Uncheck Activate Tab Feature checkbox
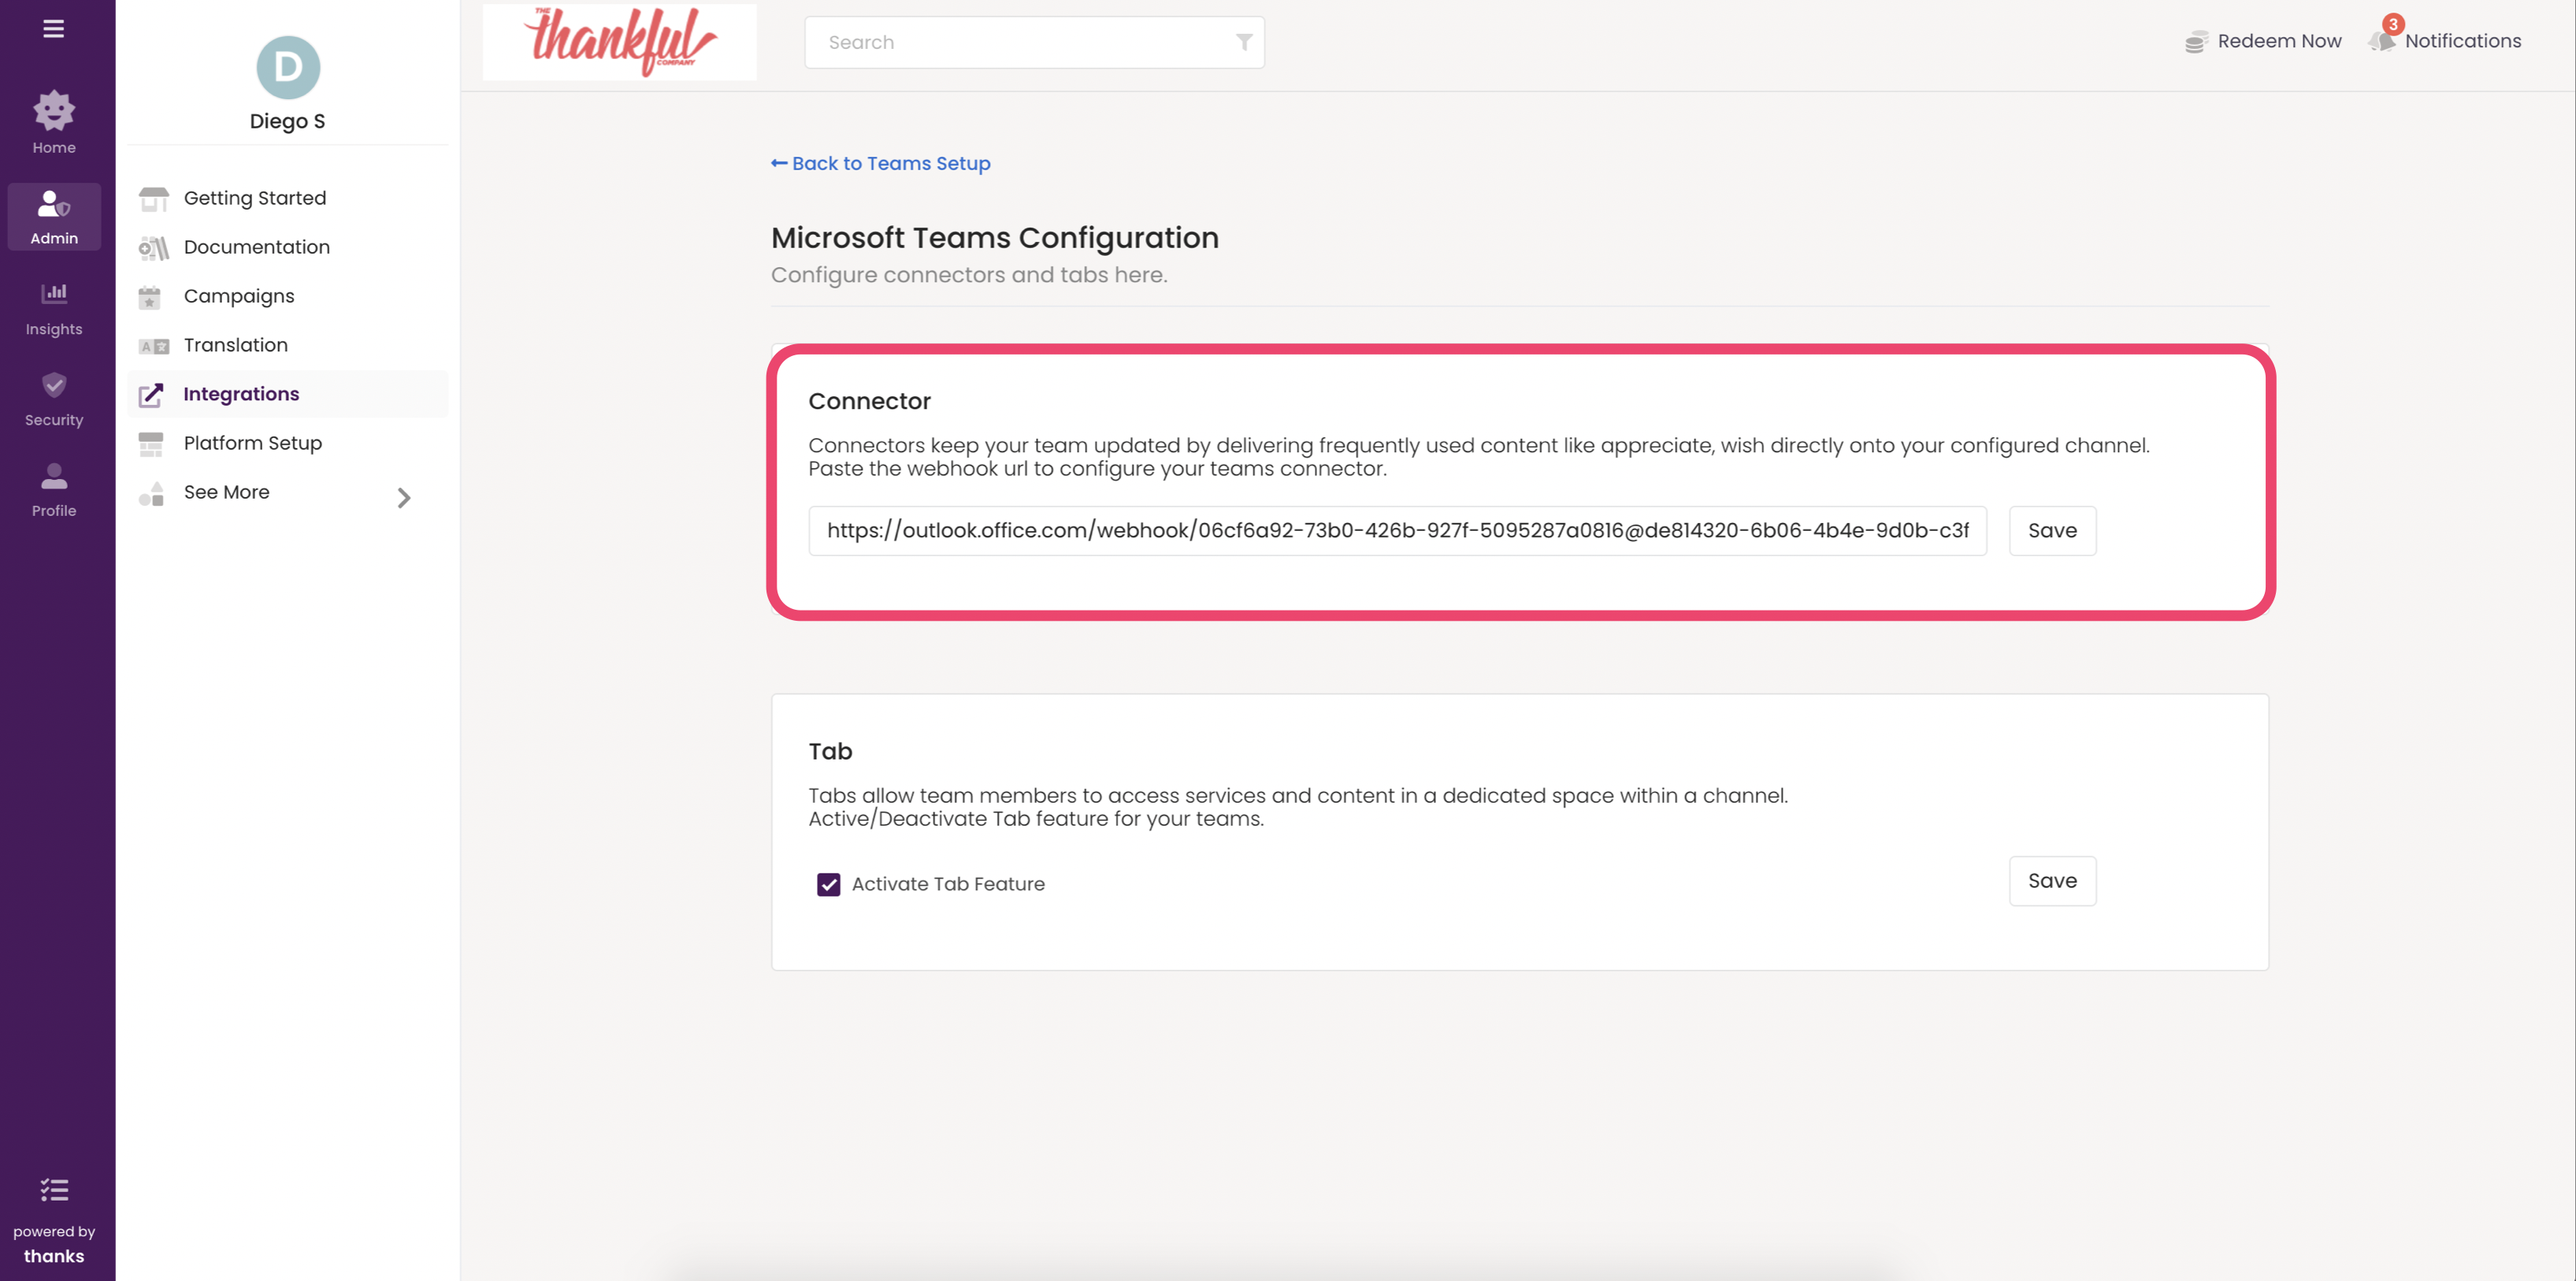This screenshot has height=1281, width=2576. [828, 884]
